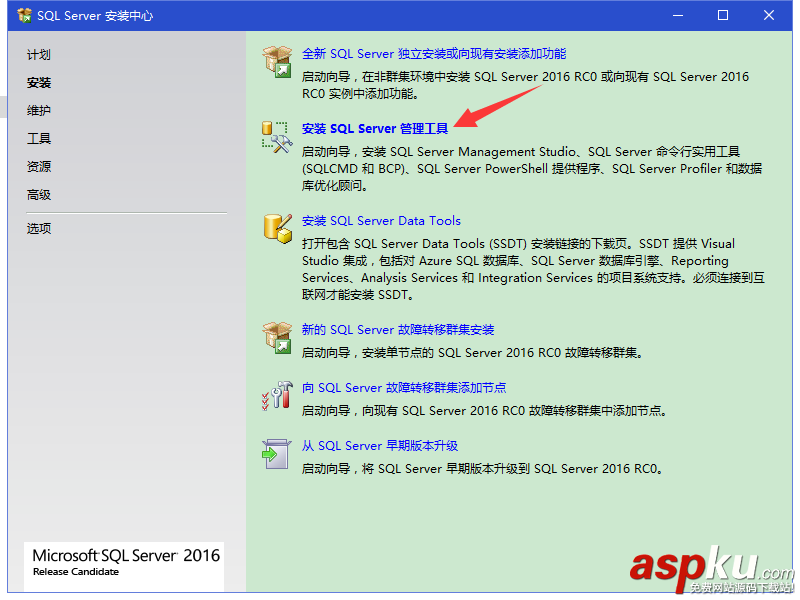Switch to the 工具 page
The height and width of the screenshot is (600, 800).
39,139
